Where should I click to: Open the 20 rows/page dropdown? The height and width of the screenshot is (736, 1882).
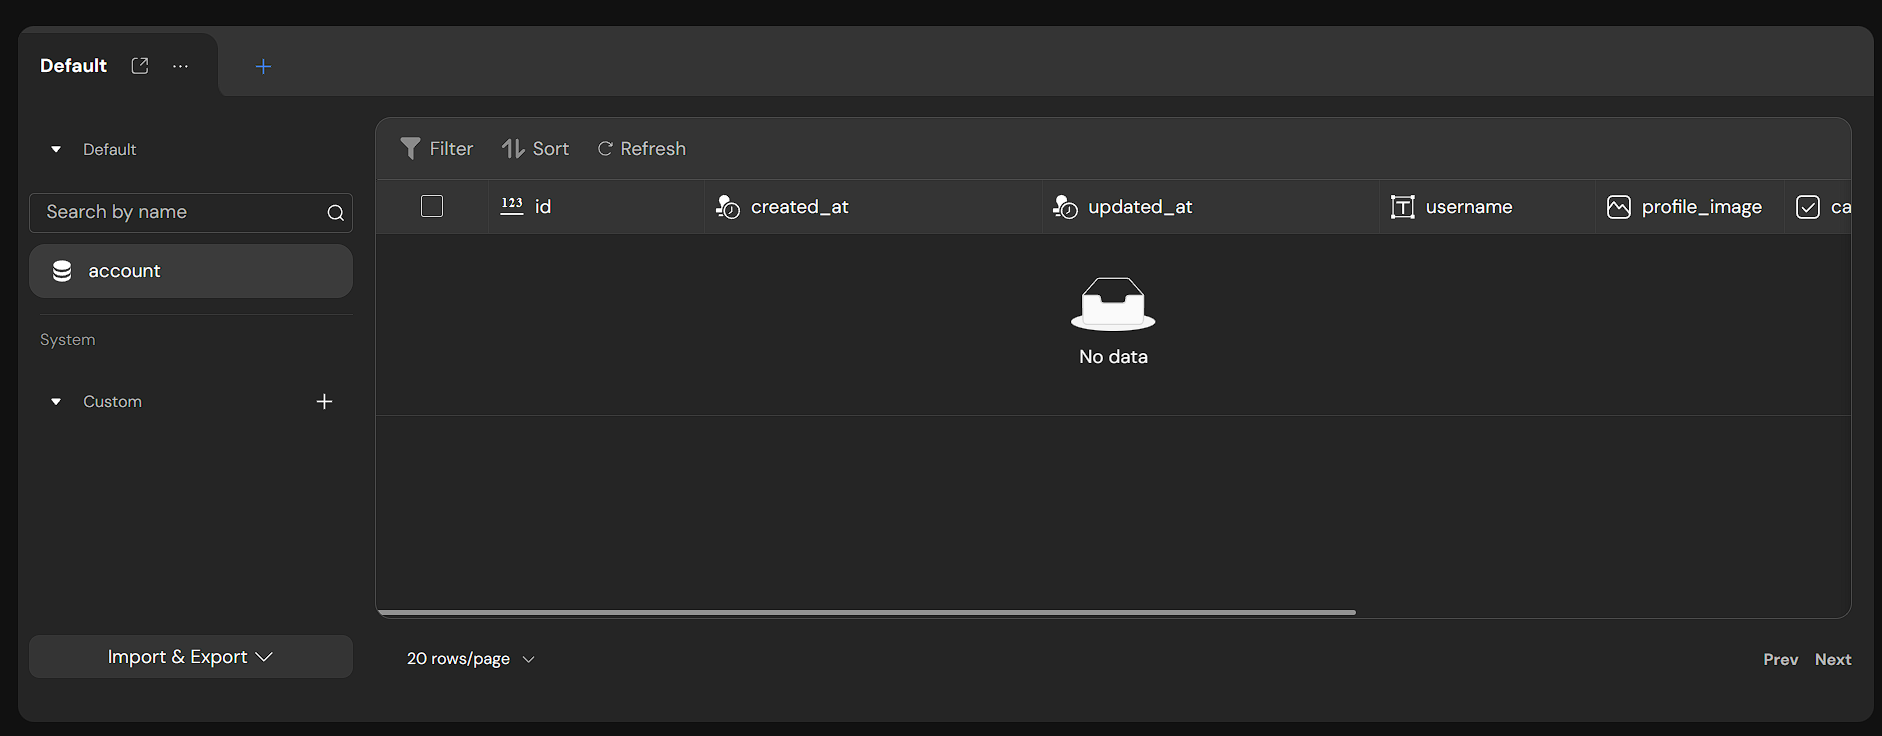[470, 659]
